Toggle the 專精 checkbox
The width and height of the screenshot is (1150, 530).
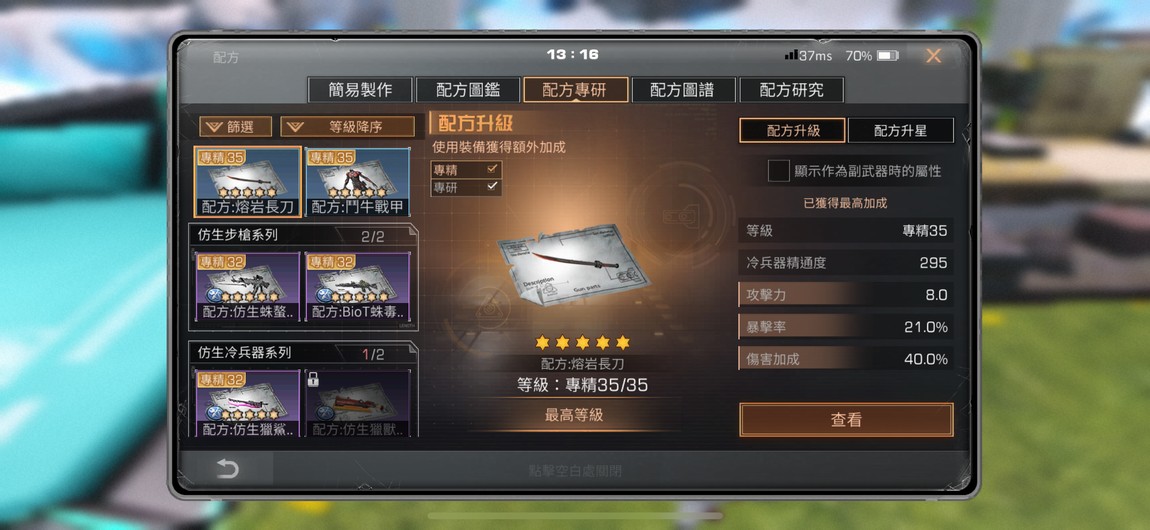pos(493,169)
